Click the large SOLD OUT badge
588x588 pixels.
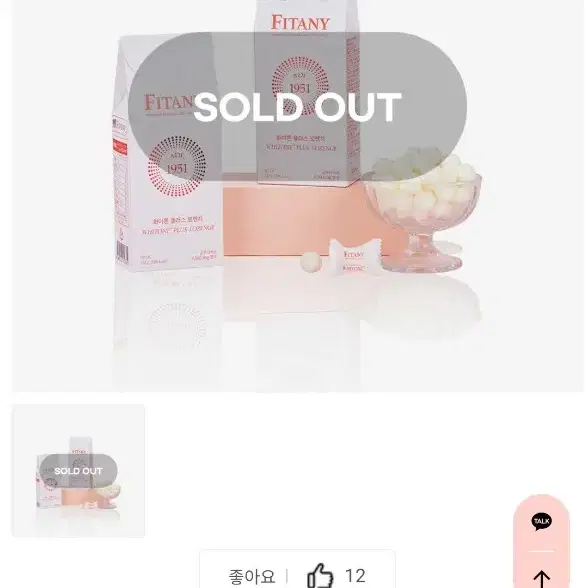pyautogui.click(x=297, y=107)
